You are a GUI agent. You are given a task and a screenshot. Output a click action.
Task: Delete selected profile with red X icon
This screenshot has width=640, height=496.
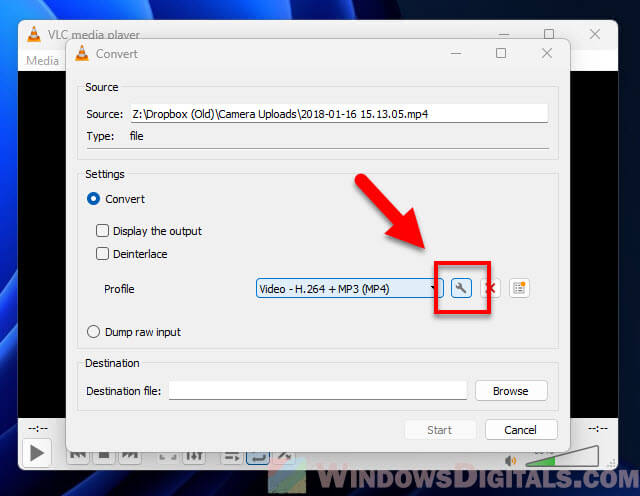tap(490, 288)
